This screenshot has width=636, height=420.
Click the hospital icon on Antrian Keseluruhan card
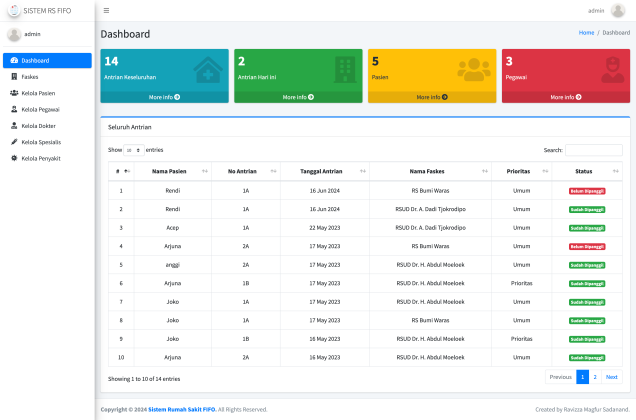click(x=207, y=70)
